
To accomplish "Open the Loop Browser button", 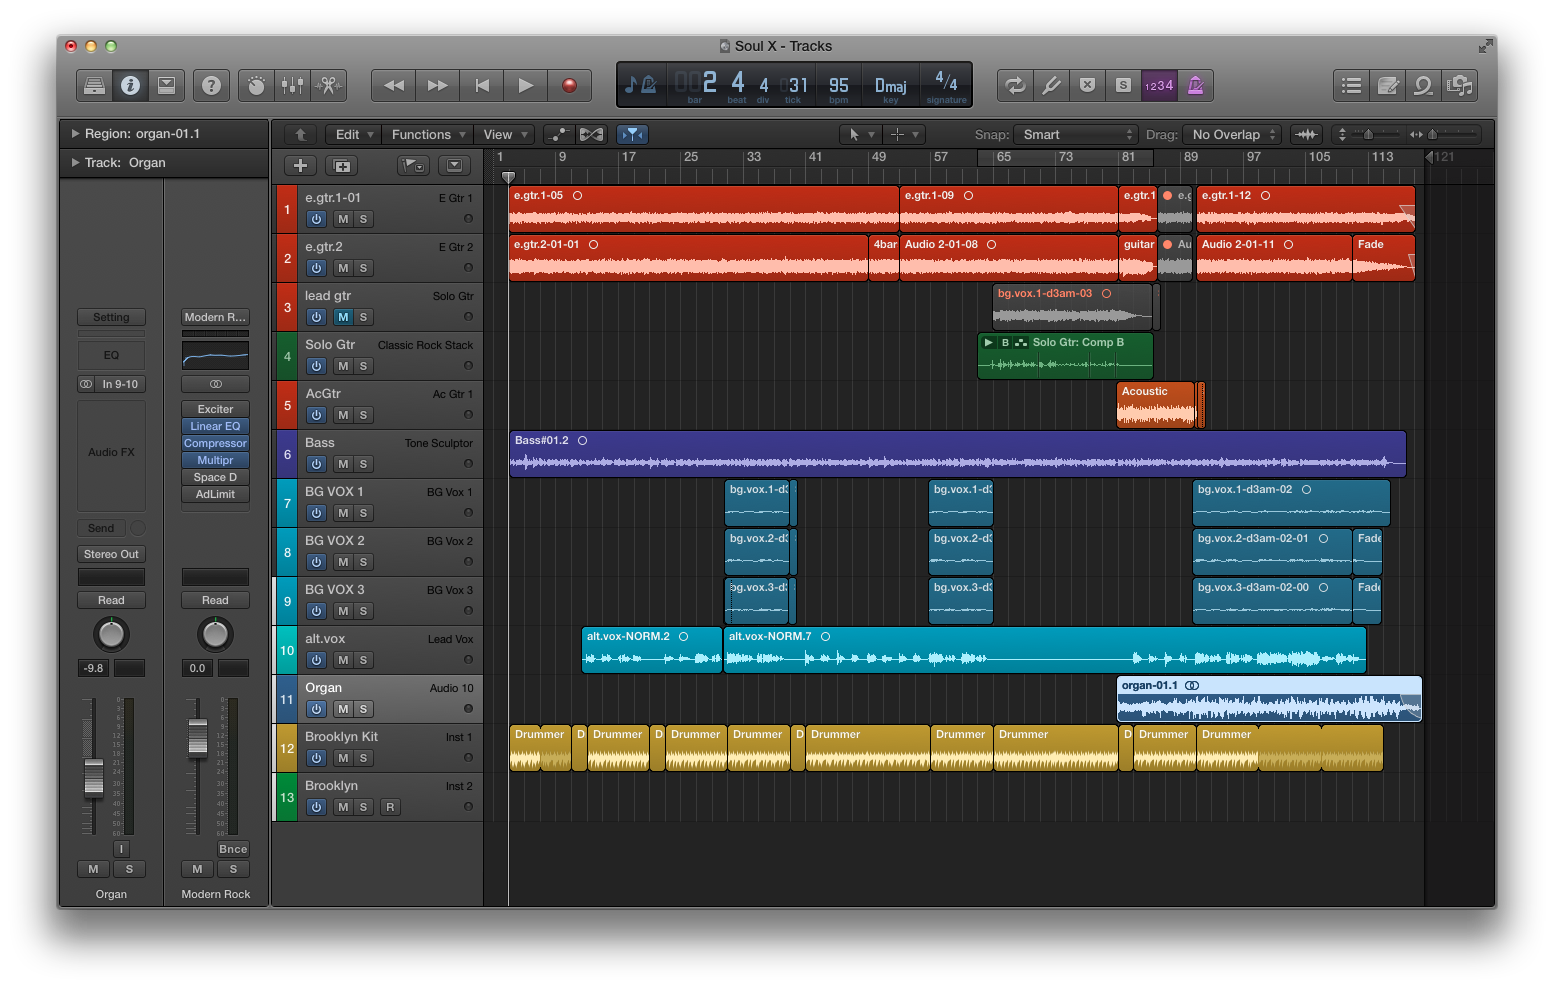I will 1423,86.
